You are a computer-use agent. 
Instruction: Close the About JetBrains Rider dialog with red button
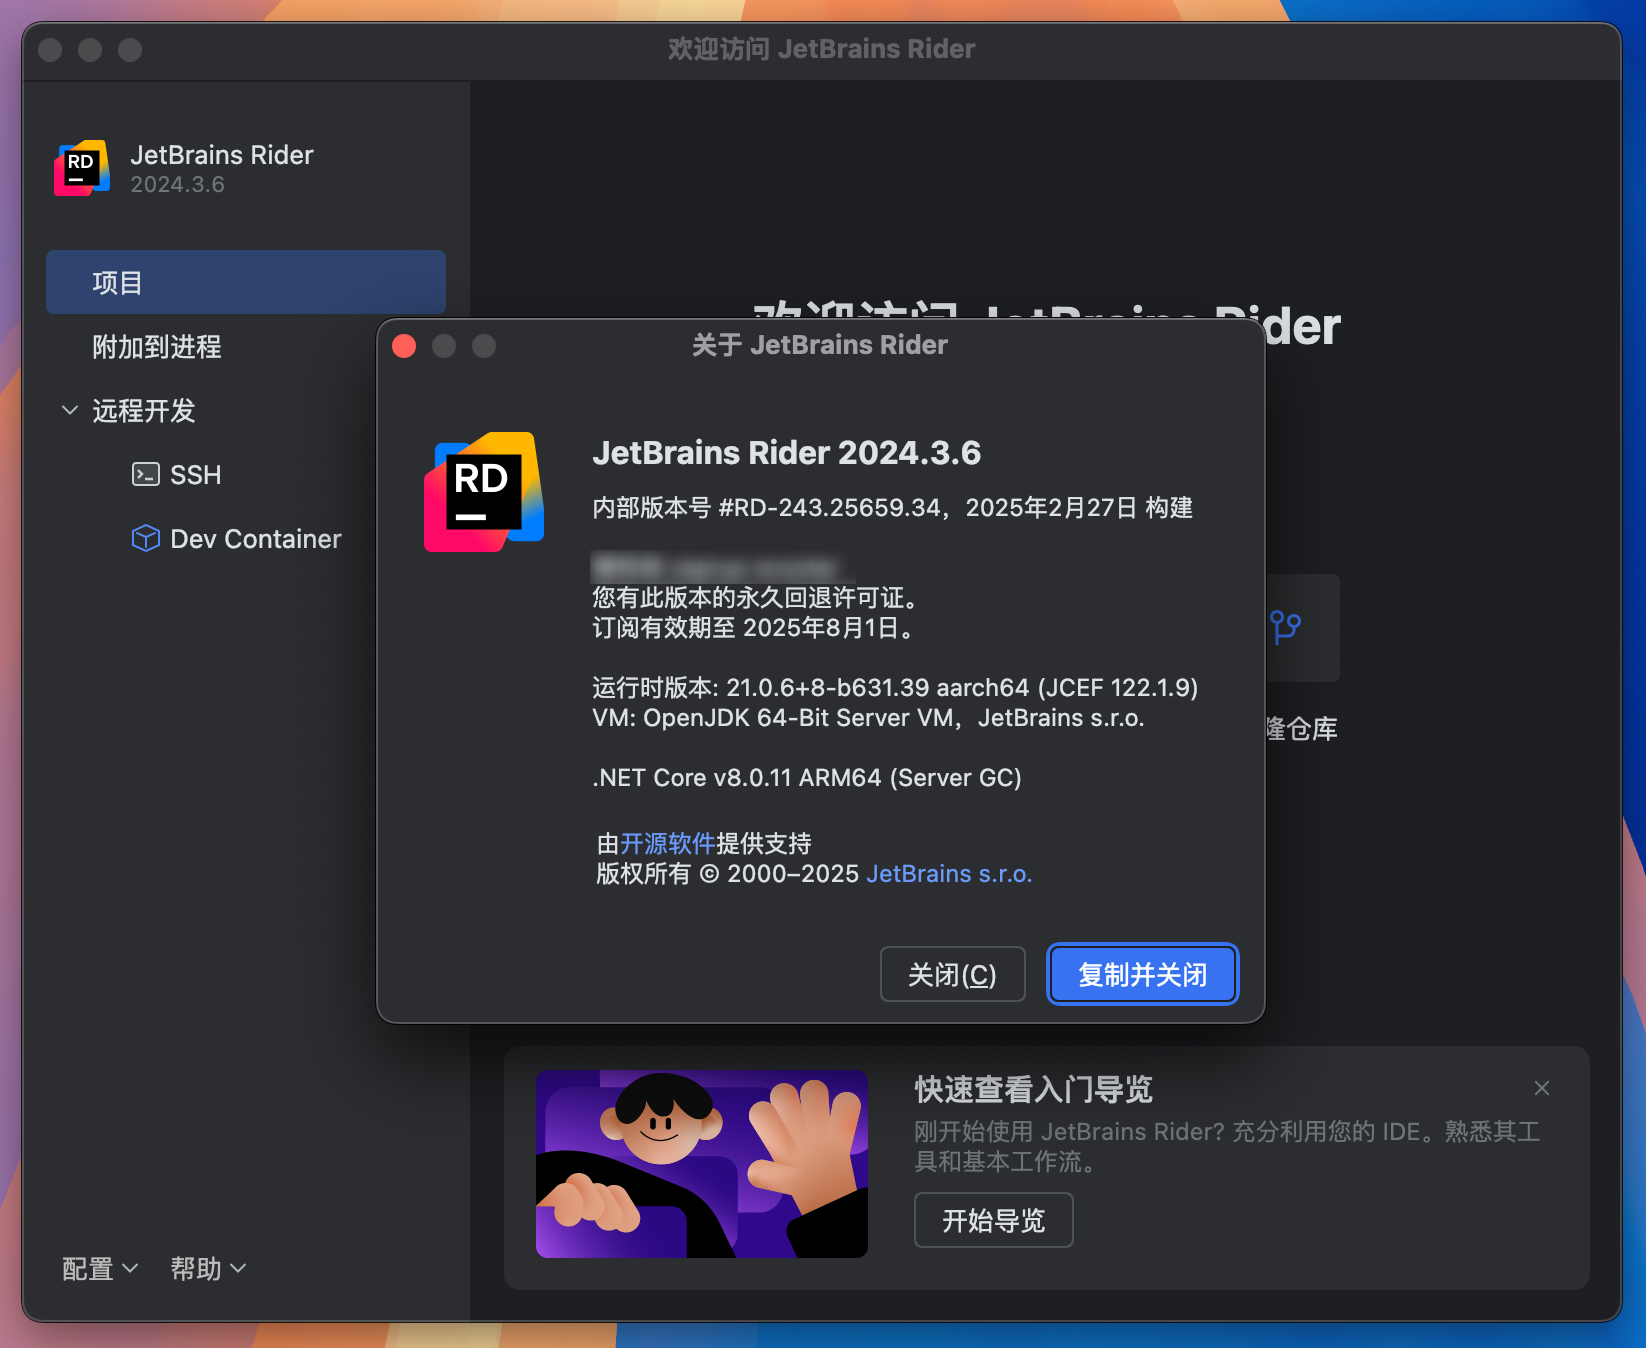pos(404,346)
